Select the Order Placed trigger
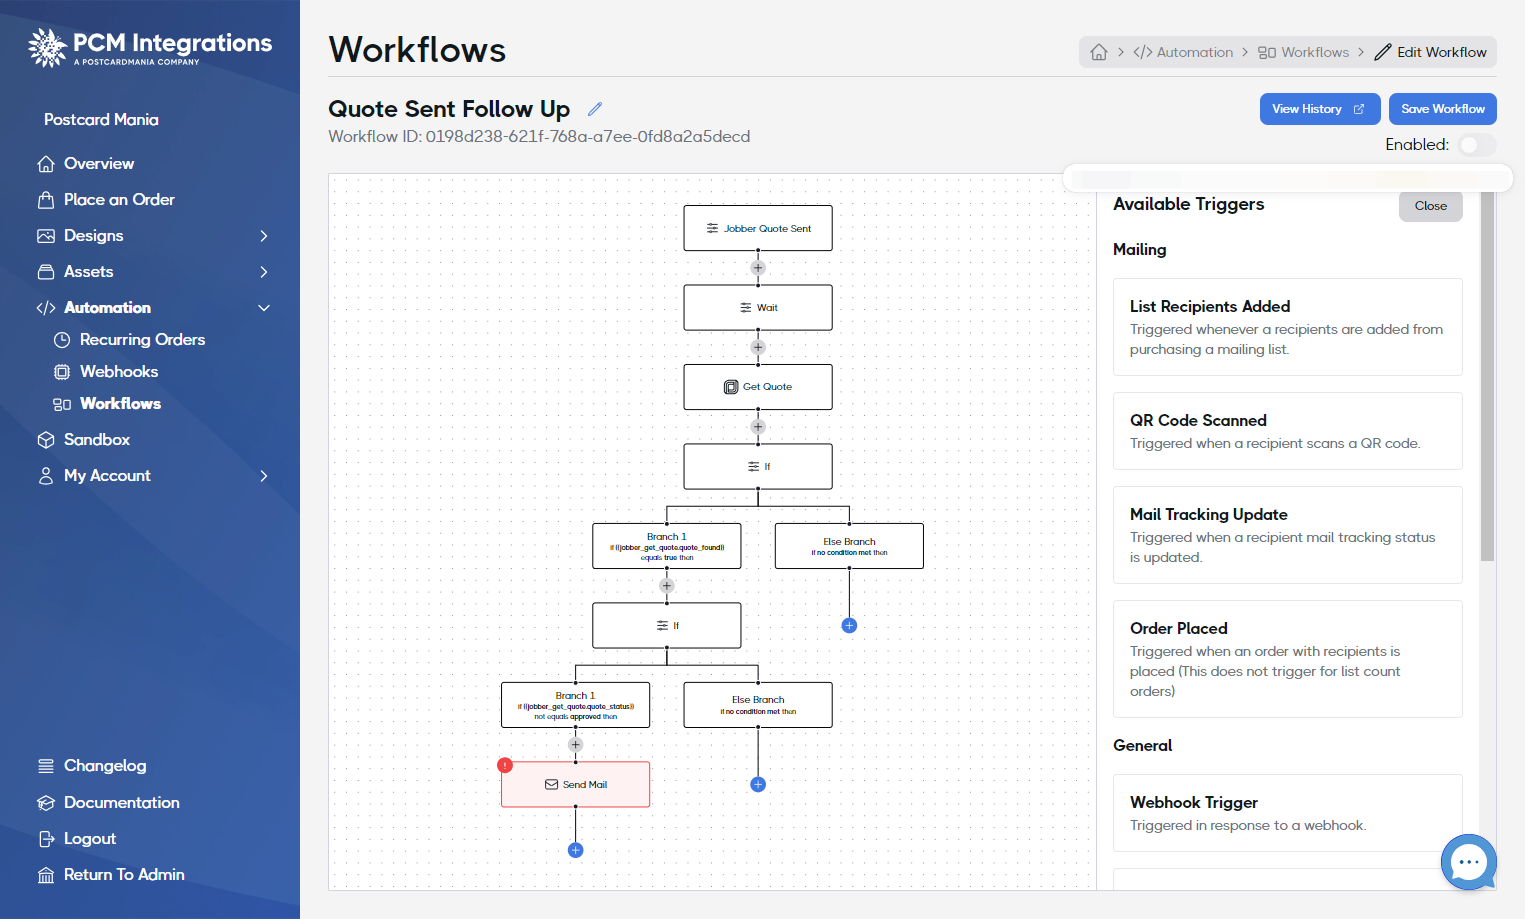Image resolution: width=1525 pixels, height=919 pixels. click(x=1288, y=659)
